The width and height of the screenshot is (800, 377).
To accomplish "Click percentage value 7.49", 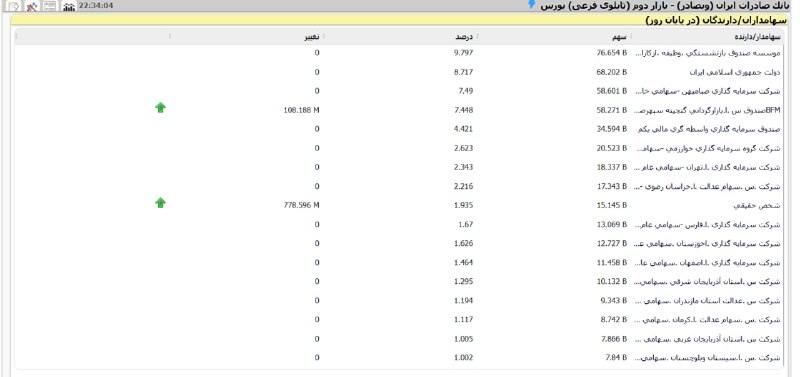I will point(466,91).
